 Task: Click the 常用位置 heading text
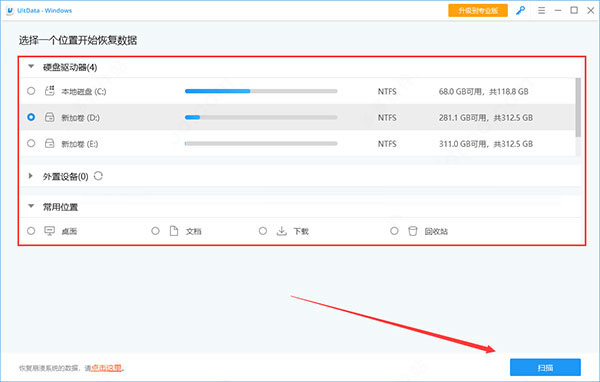click(x=60, y=207)
